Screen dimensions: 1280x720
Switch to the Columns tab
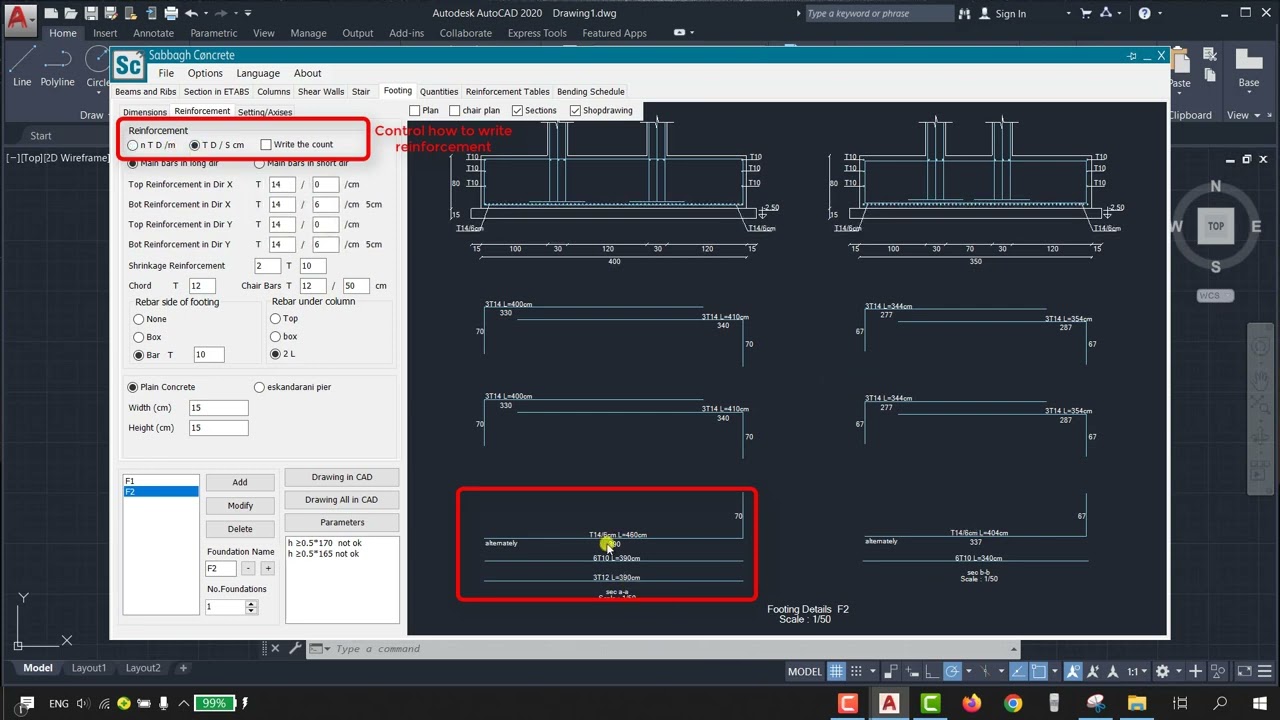pyautogui.click(x=274, y=92)
